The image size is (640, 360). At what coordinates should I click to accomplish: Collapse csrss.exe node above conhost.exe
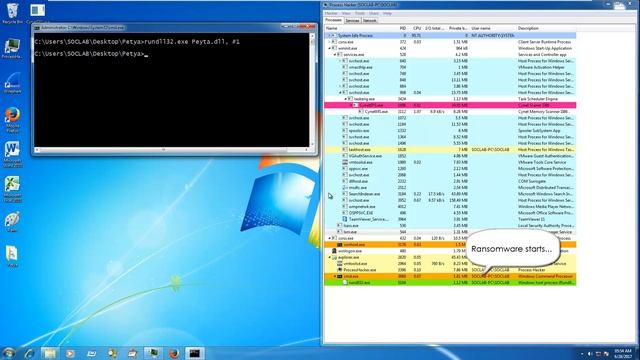pyautogui.click(x=330, y=238)
